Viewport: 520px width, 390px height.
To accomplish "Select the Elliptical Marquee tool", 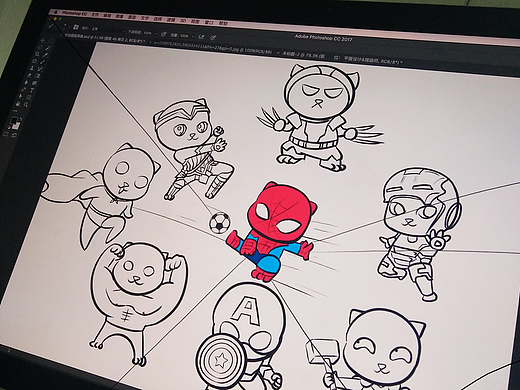I will tap(51, 41).
